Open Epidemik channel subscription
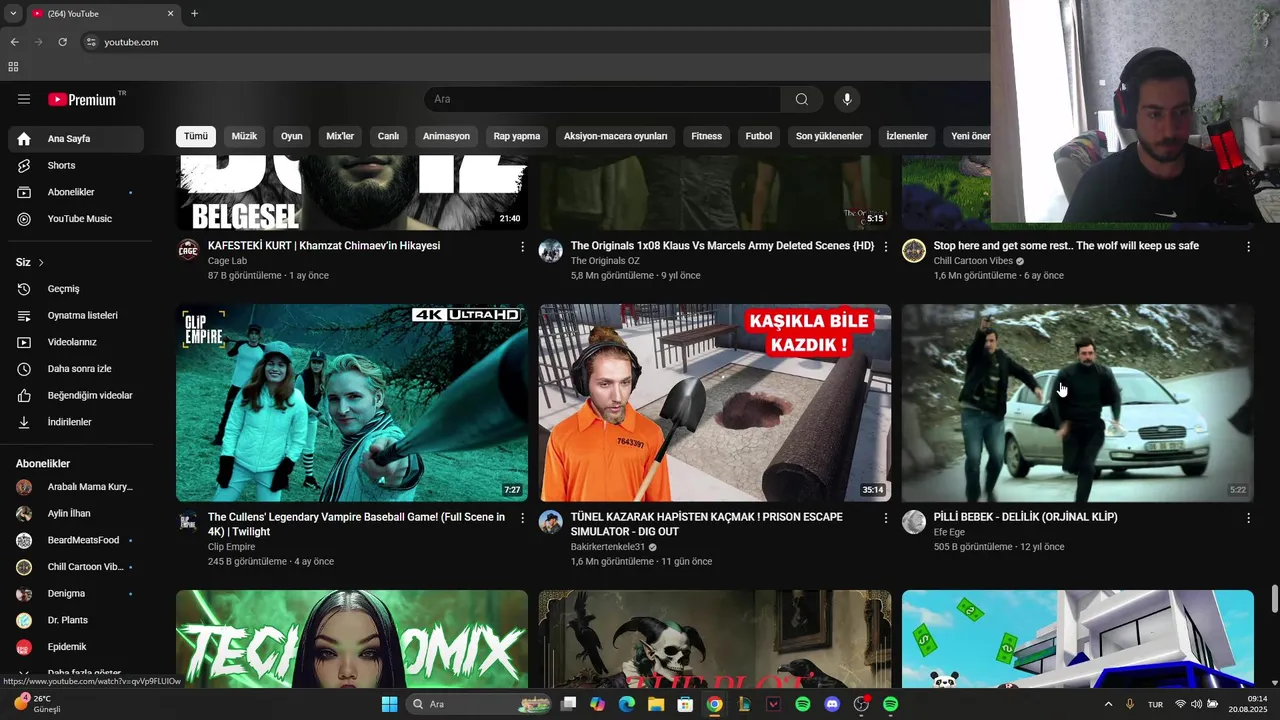 tap(76, 647)
